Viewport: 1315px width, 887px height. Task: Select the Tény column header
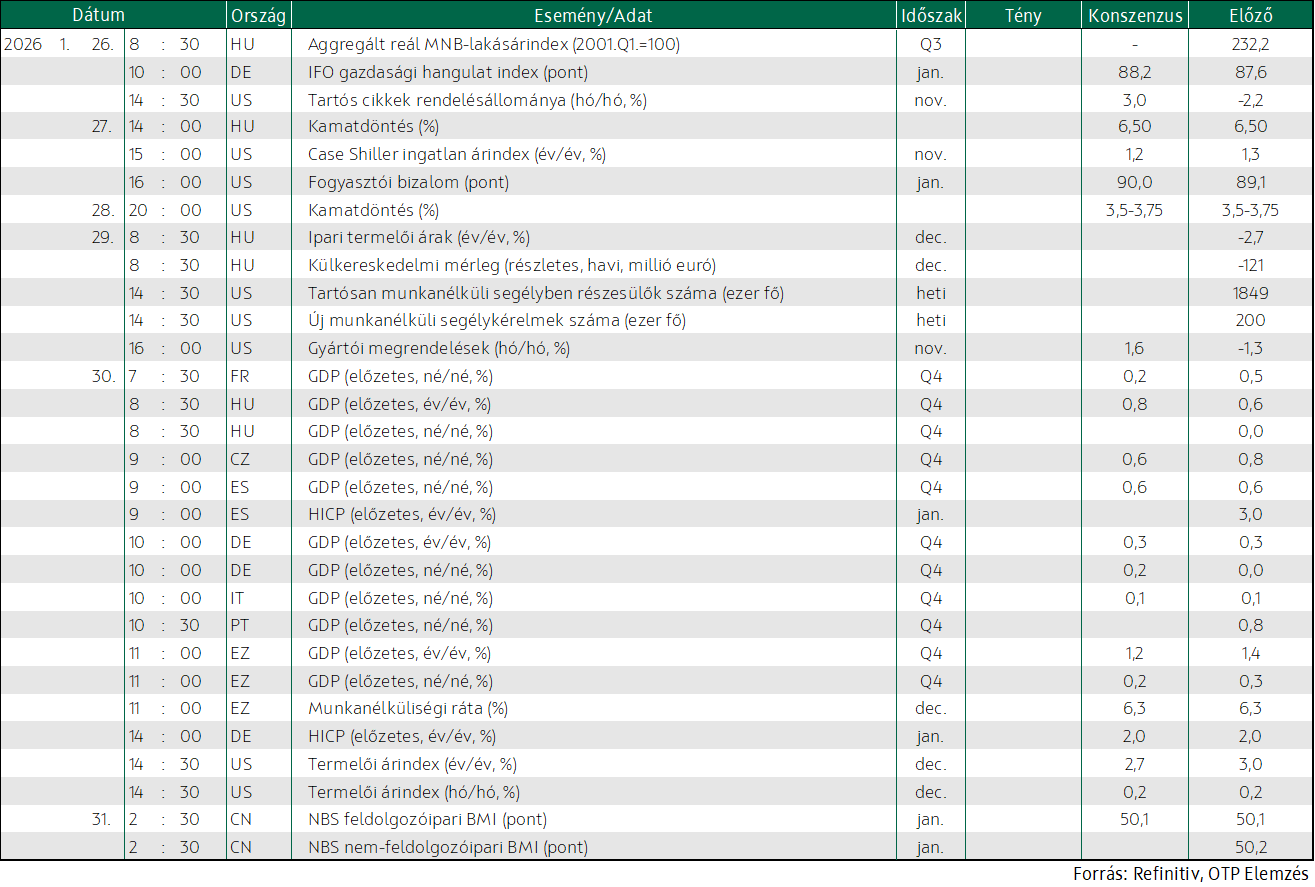pyautogui.click(x=1023, y=16)
